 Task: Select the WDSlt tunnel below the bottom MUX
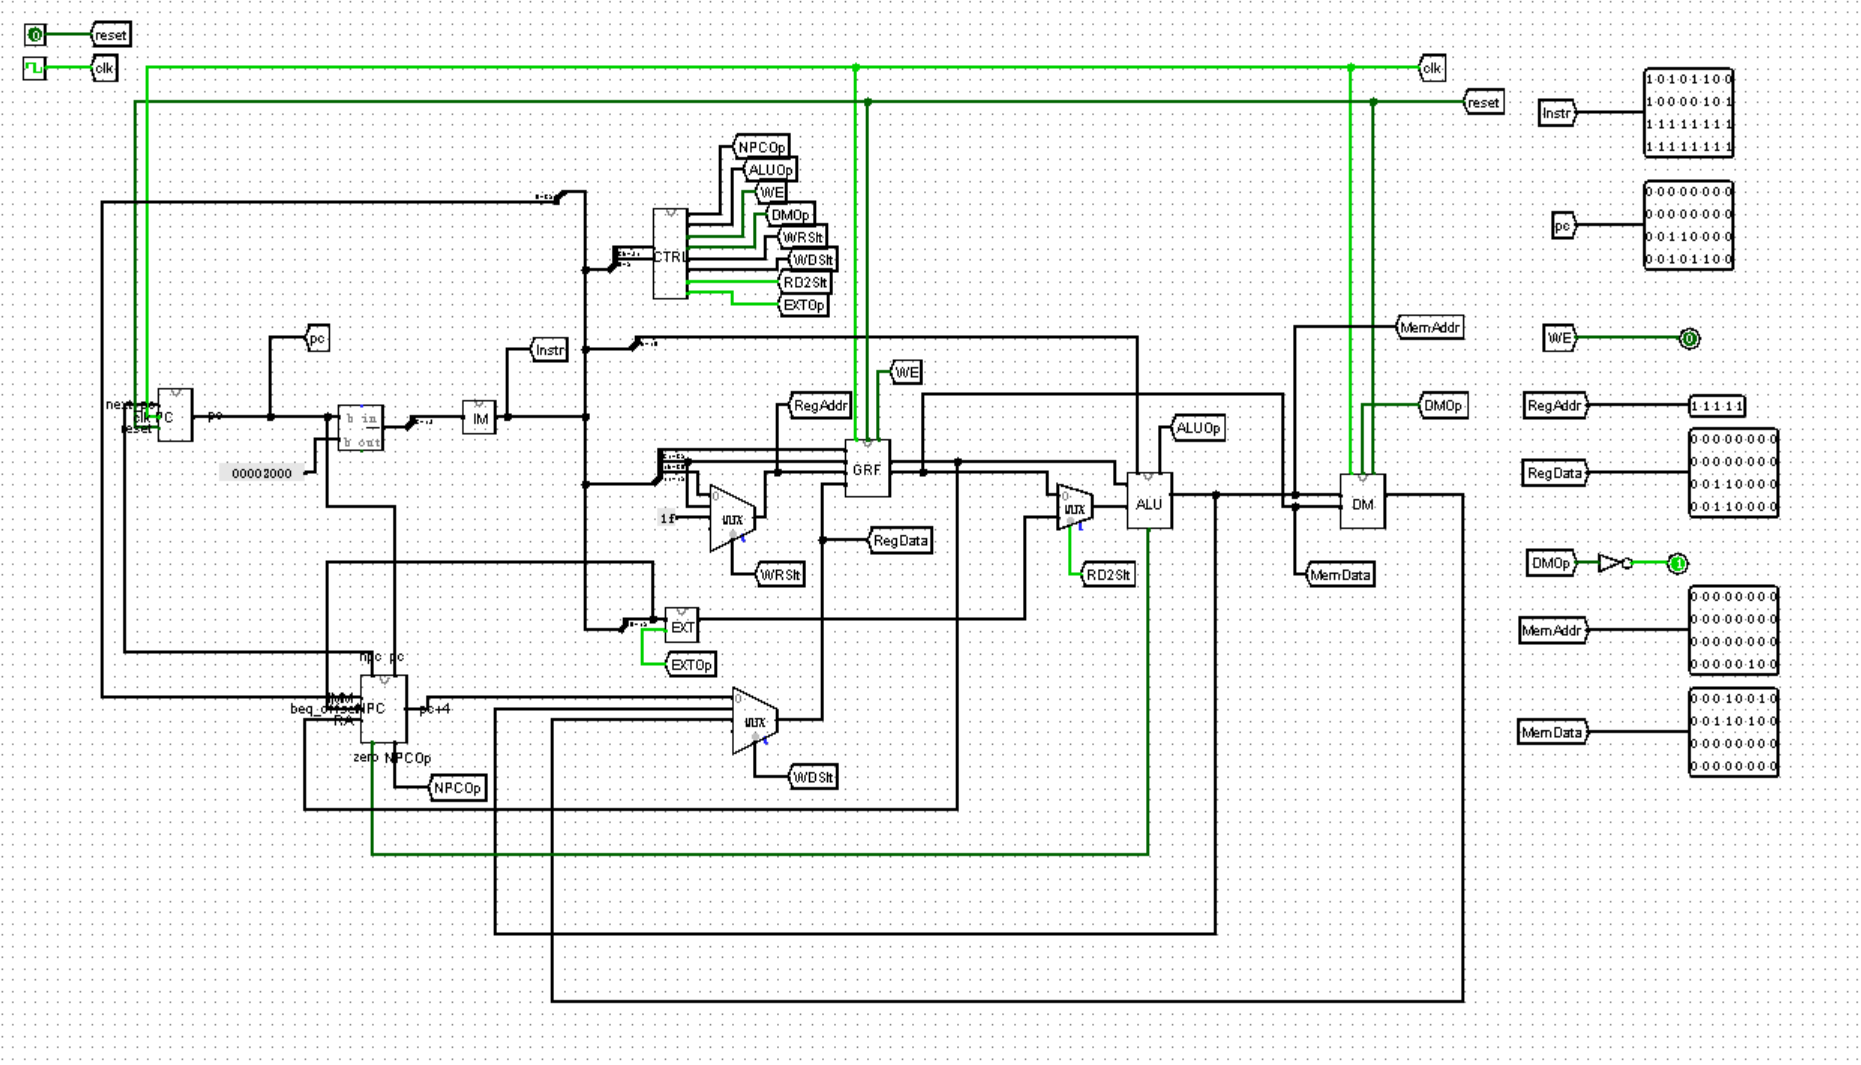coord(813,777)
